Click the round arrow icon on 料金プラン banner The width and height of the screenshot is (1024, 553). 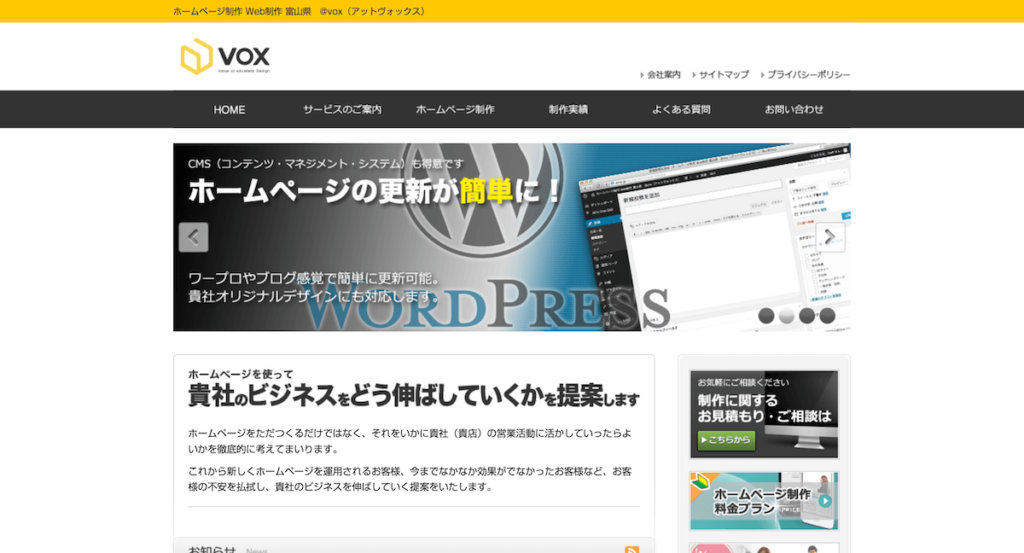[x=825, y=501]
